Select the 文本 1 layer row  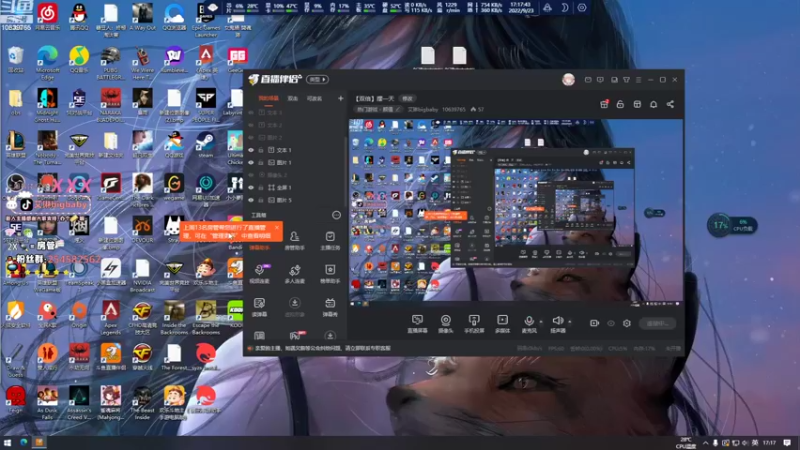295,150
